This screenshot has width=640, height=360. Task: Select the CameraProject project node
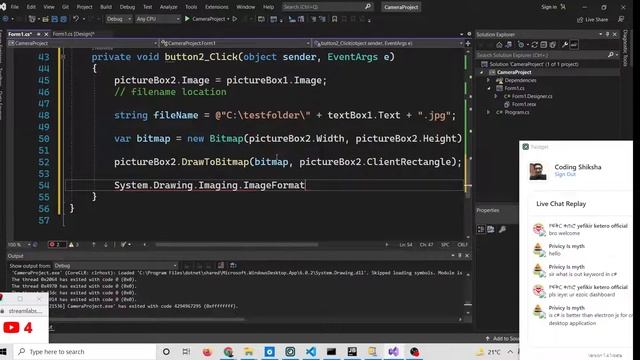[x=514, y=72]
